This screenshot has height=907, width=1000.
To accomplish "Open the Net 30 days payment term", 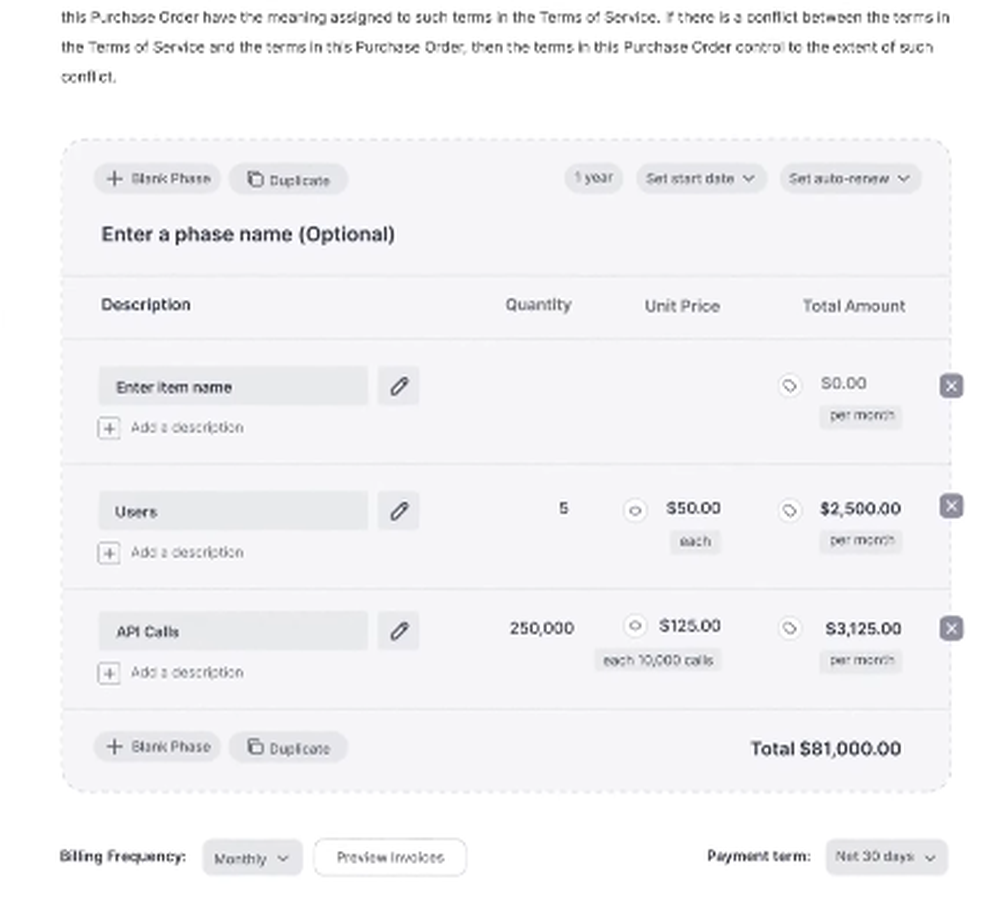I will point(886,857).
